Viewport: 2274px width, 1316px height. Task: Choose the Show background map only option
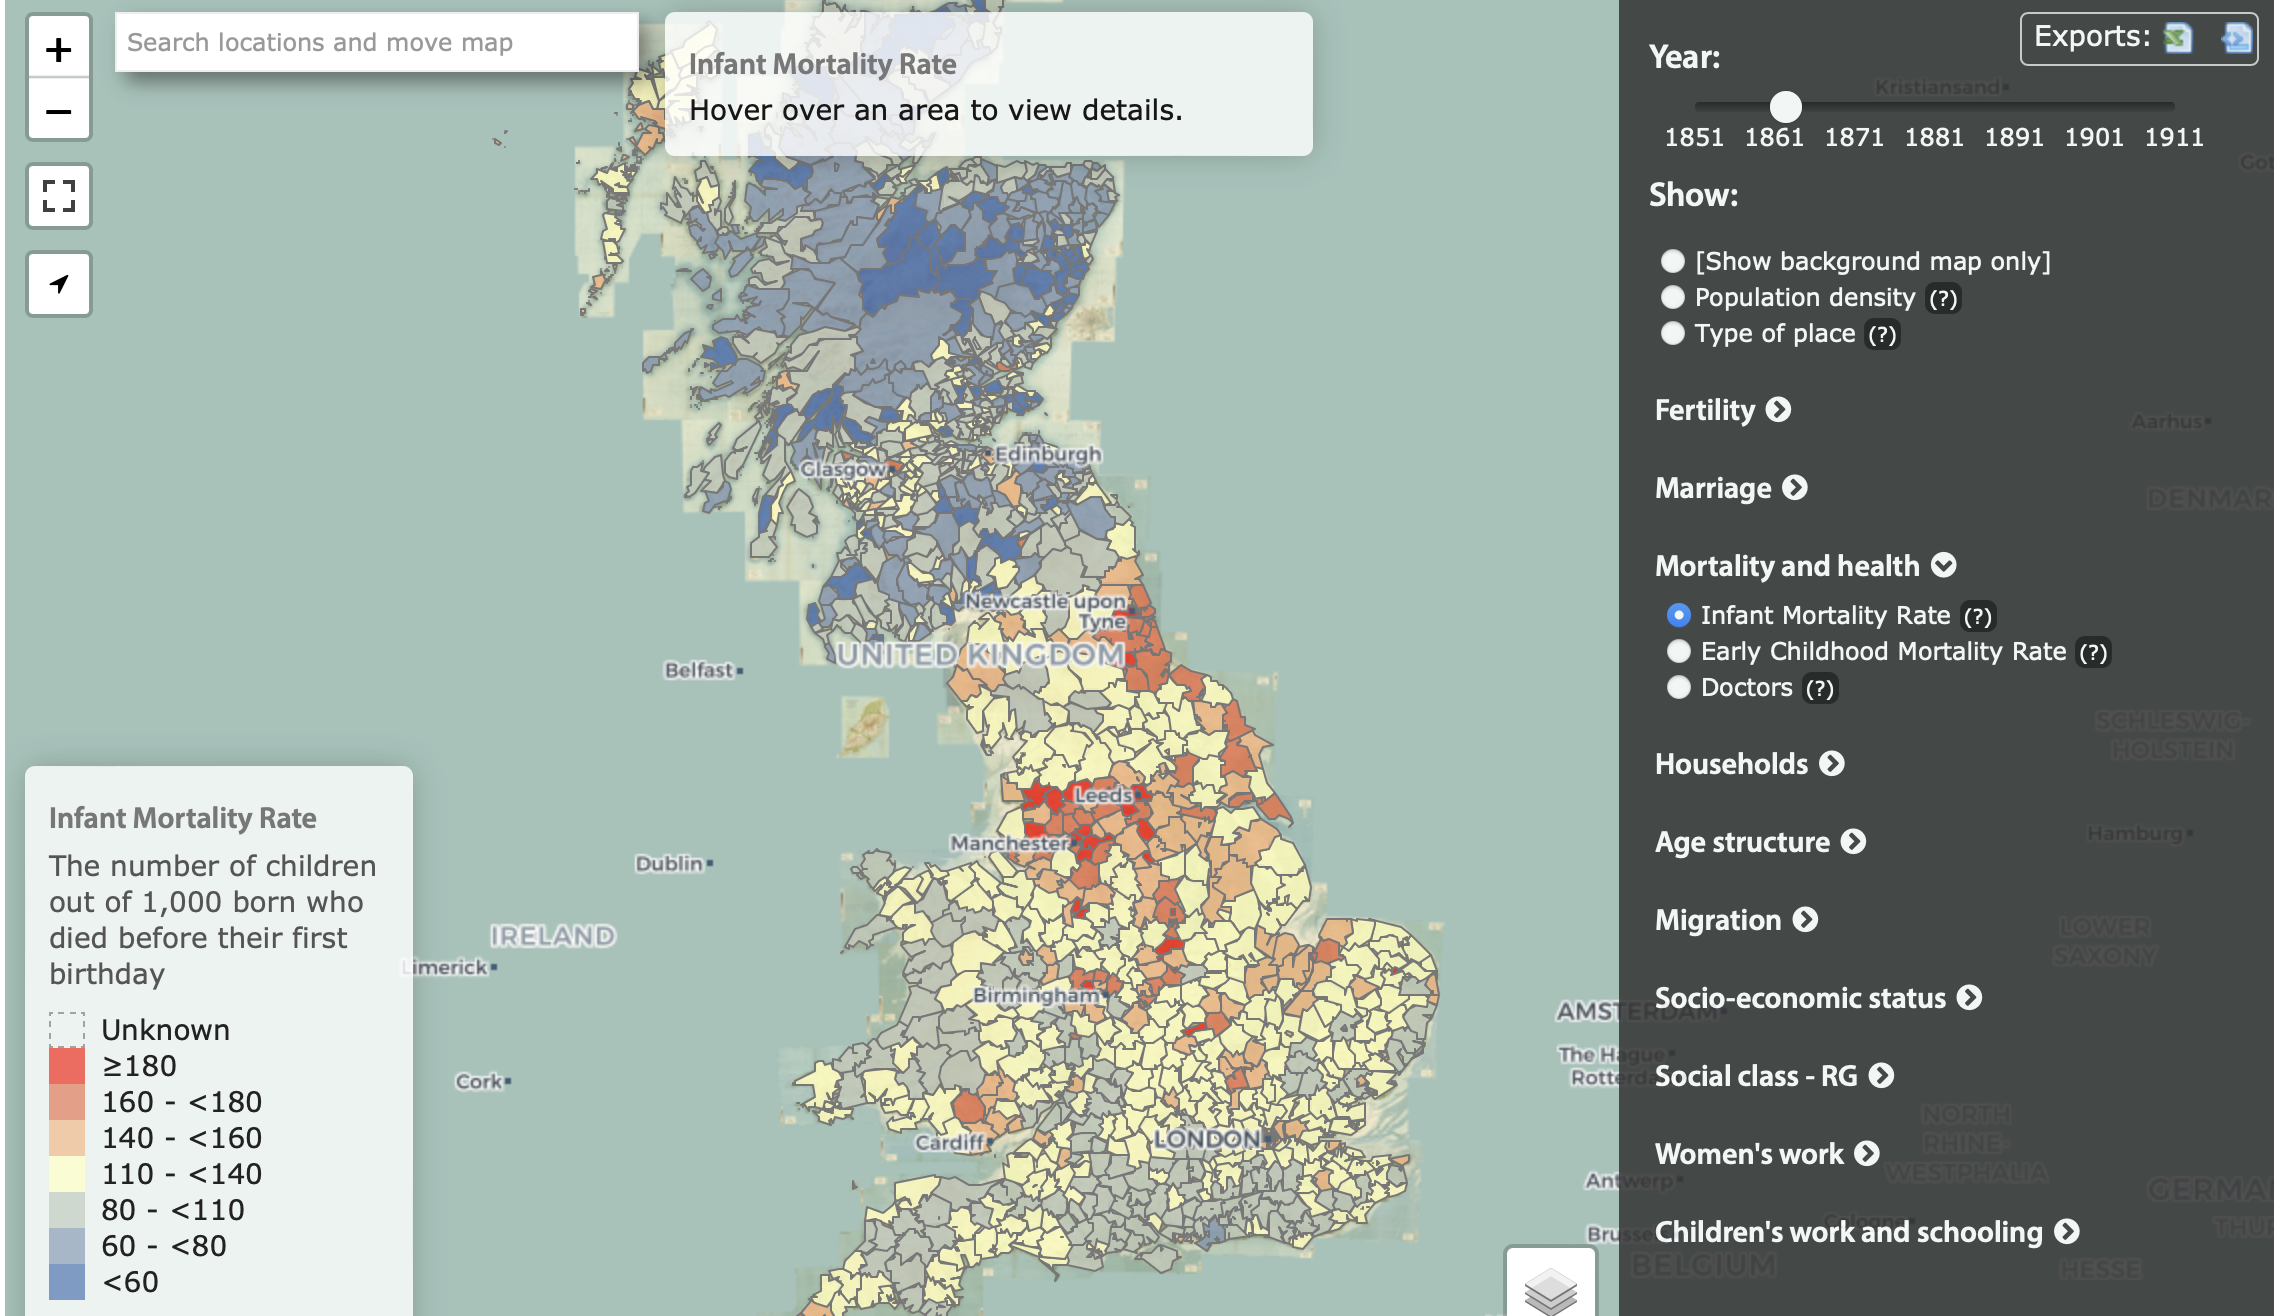click(1673, 261)
